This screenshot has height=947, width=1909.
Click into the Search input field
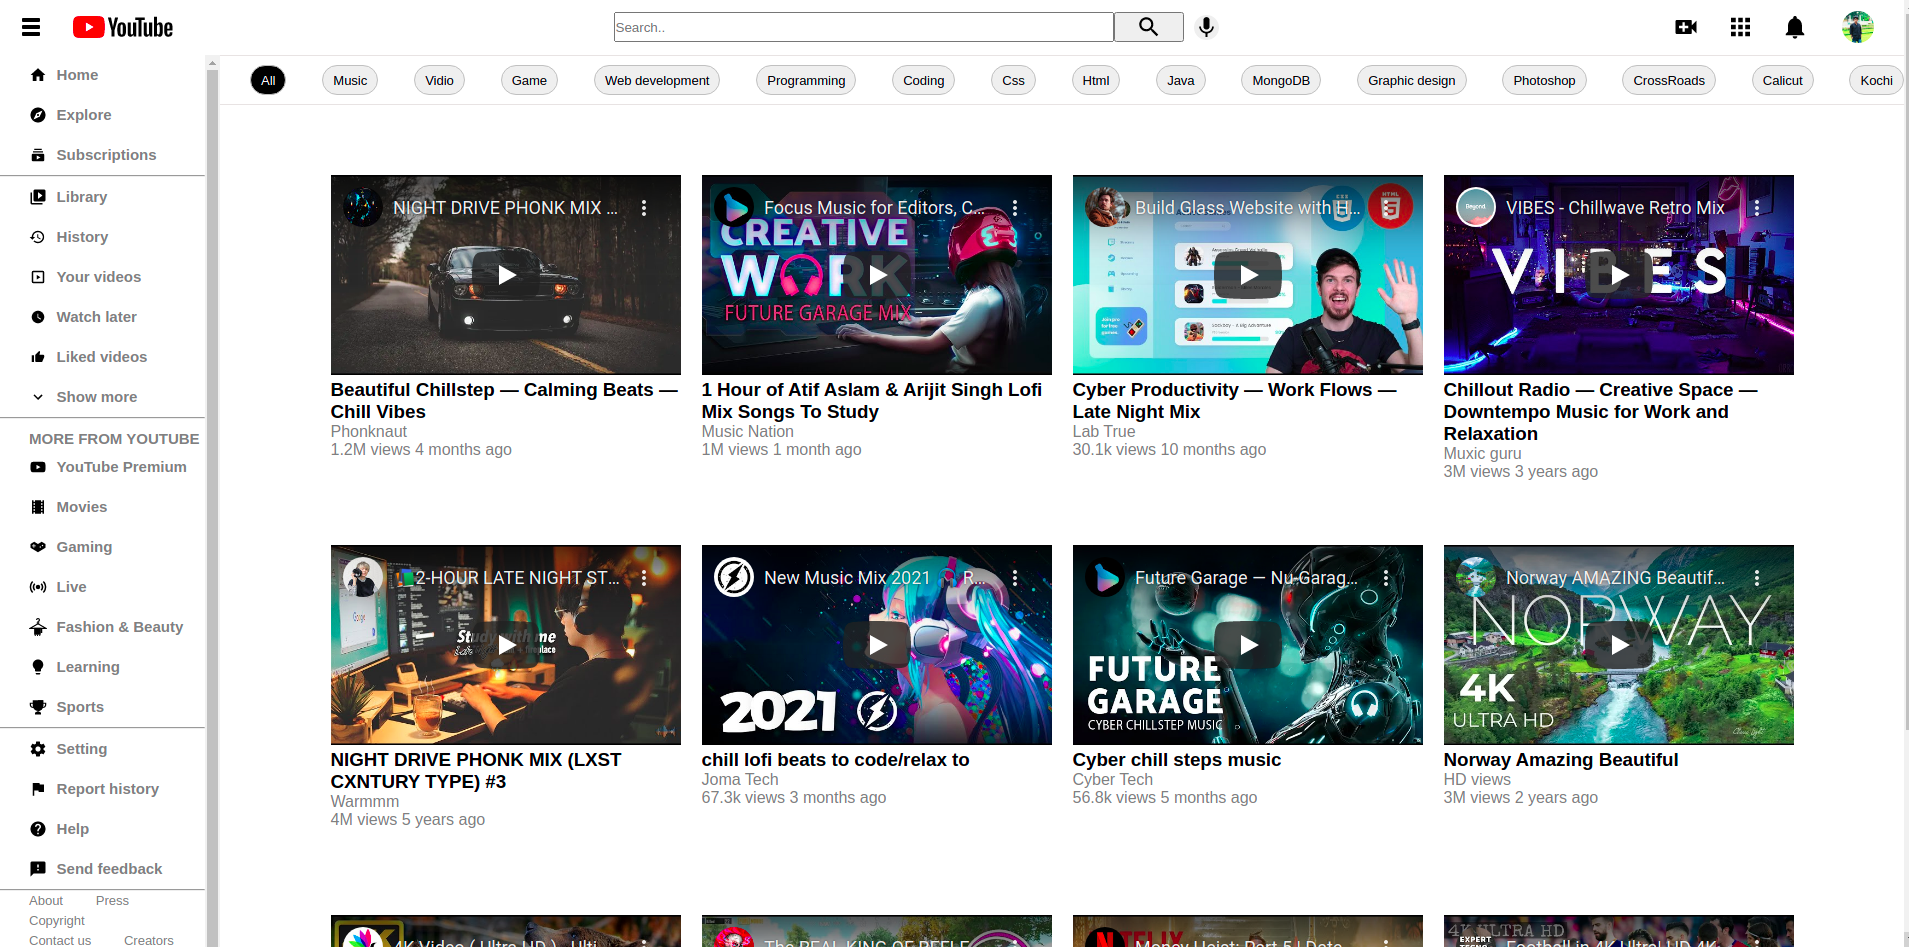pos(863,27)
